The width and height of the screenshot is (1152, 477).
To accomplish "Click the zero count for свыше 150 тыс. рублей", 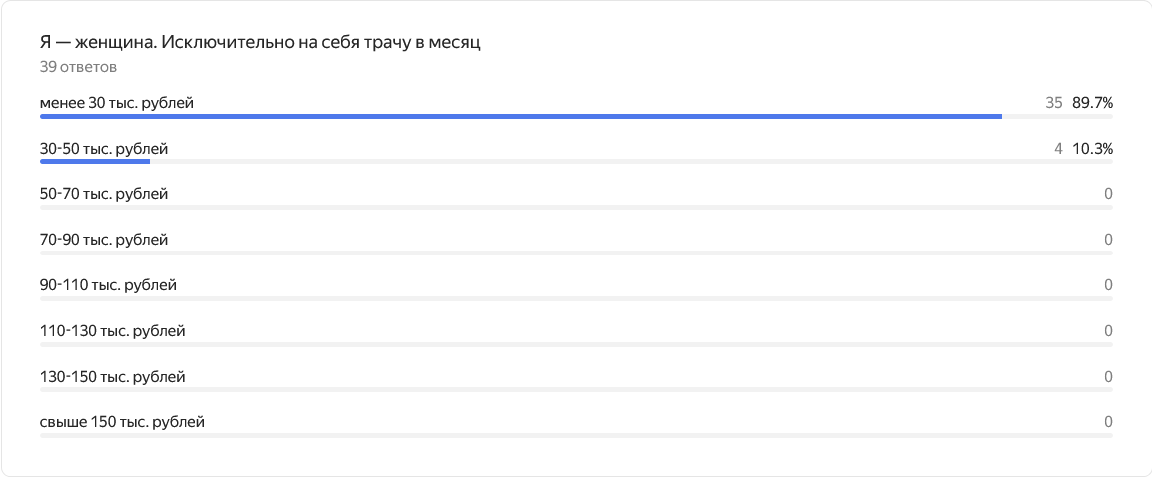I will tap(1109, 423).
